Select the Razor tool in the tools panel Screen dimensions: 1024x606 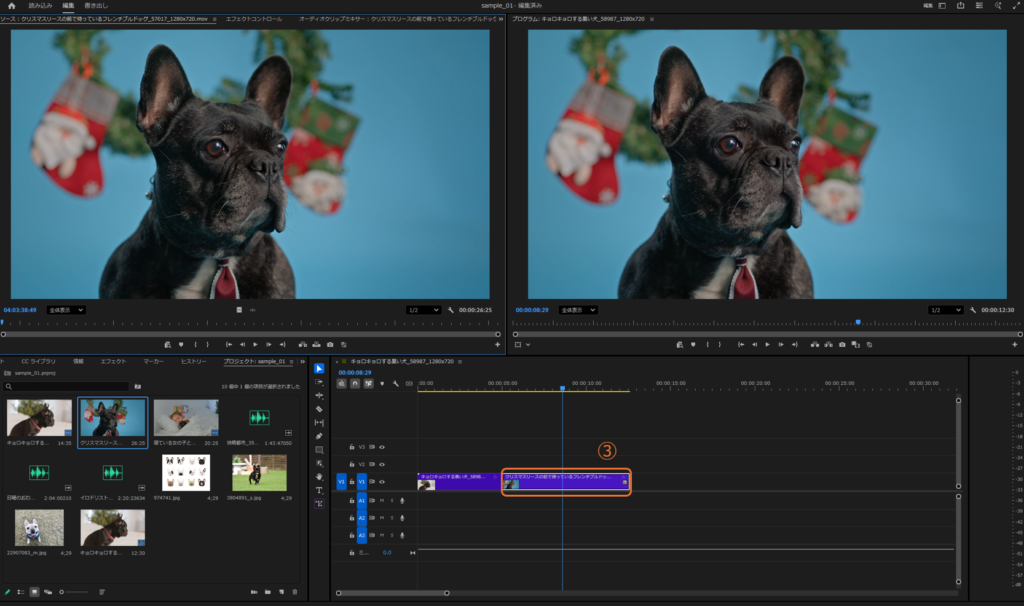(x=319, y=409)
